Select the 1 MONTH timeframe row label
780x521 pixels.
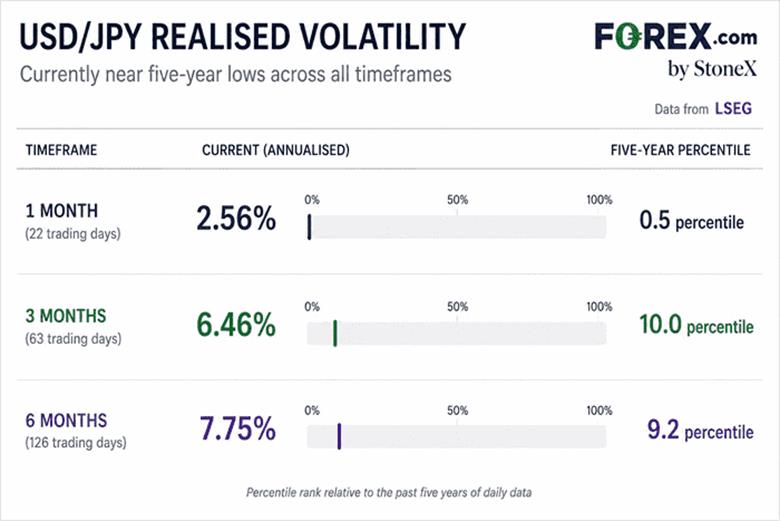click(x=62, y=211)
